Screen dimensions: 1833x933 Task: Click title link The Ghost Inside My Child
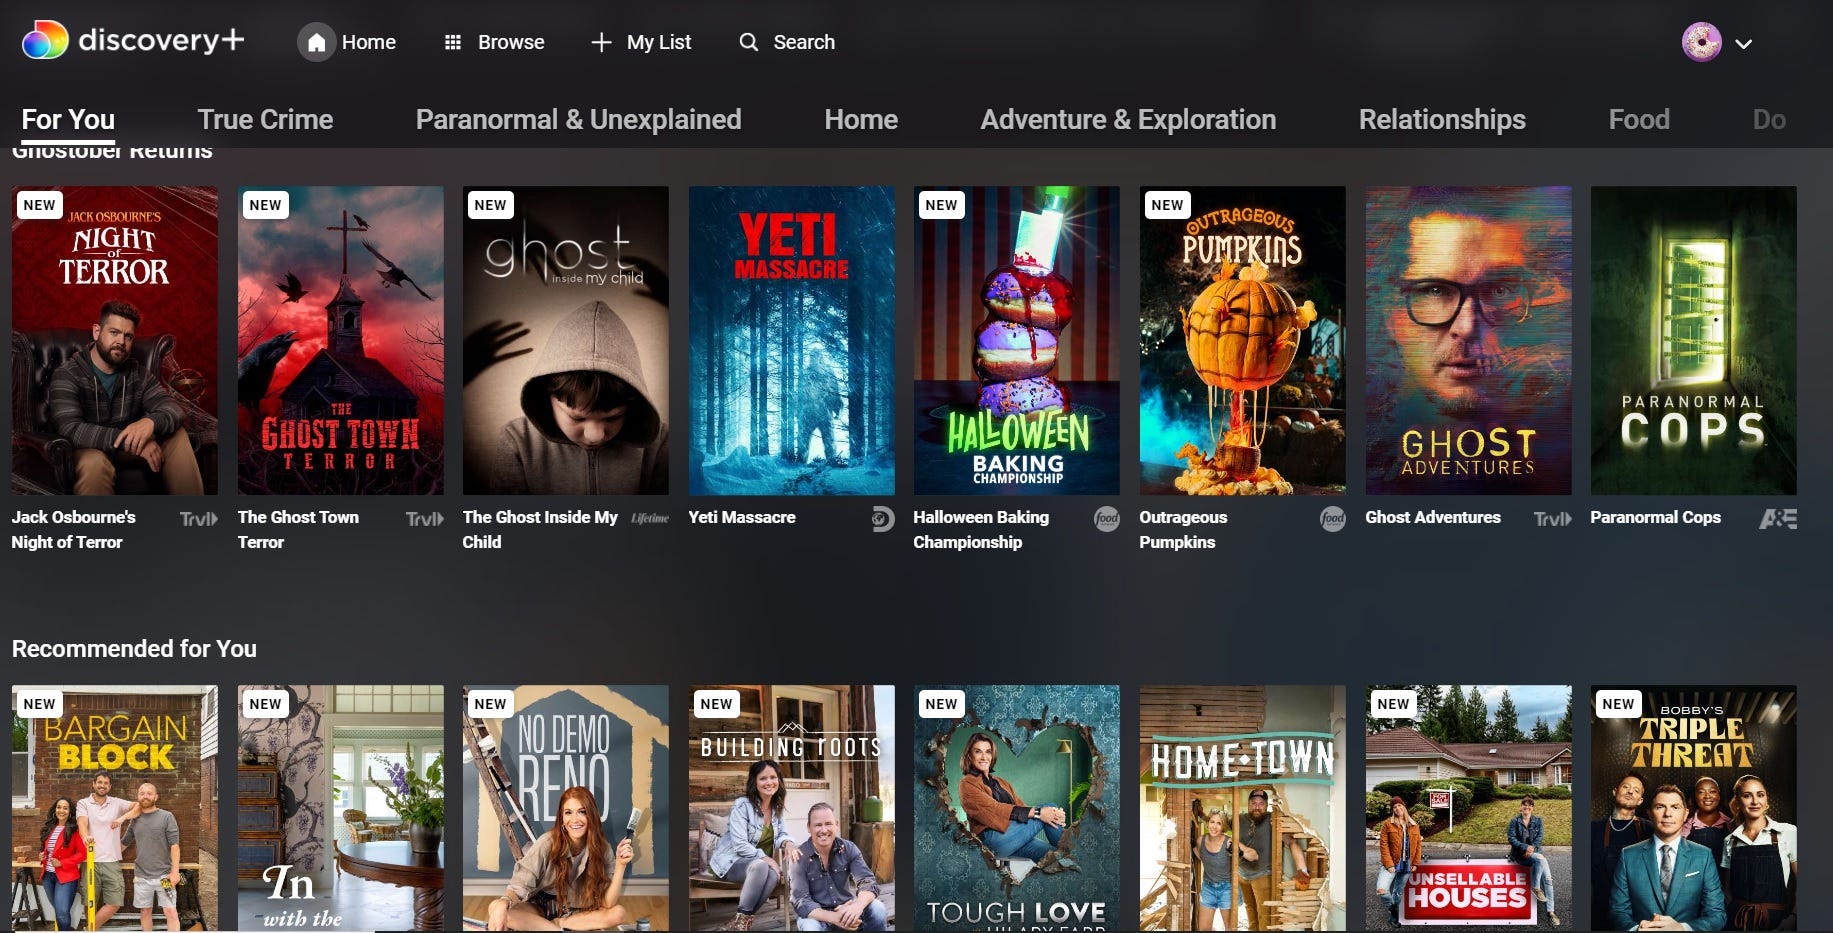(x=540, y=530)
